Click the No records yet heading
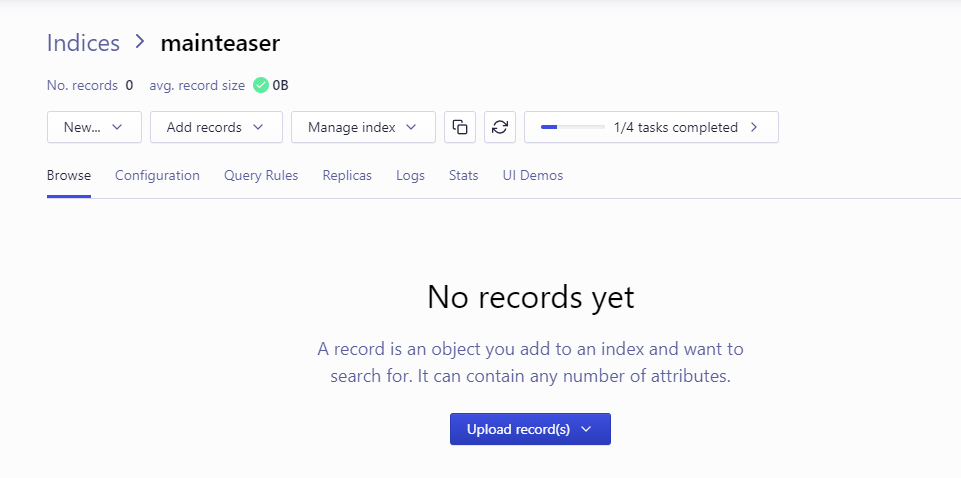961x478 pixels. coord(530,297)
